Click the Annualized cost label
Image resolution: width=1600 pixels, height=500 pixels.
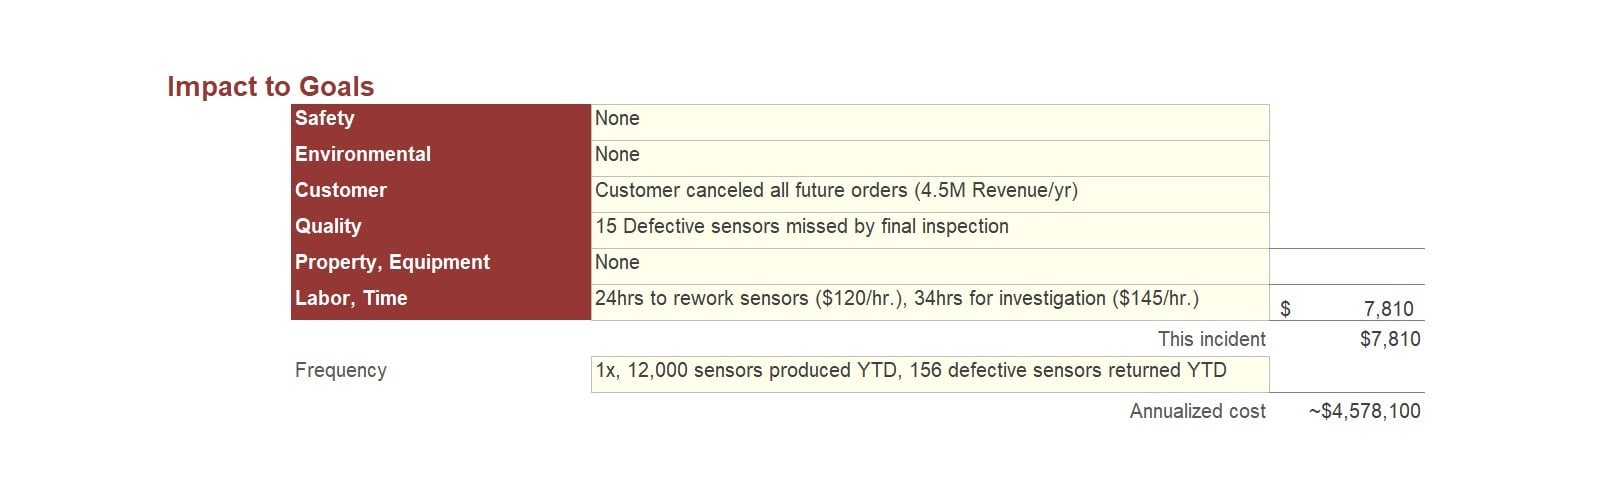[x=1197, y=411]
